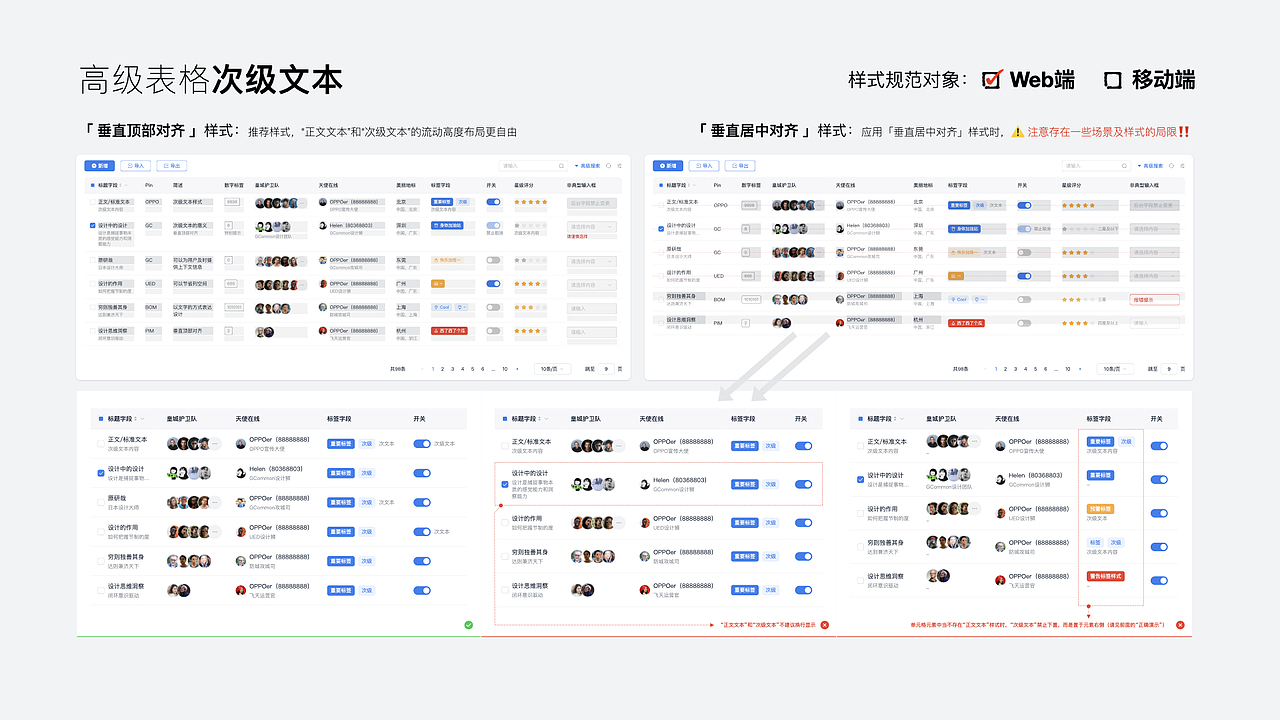Click refresh icon in 垂直居中对齐 table toolbar

1171,166
